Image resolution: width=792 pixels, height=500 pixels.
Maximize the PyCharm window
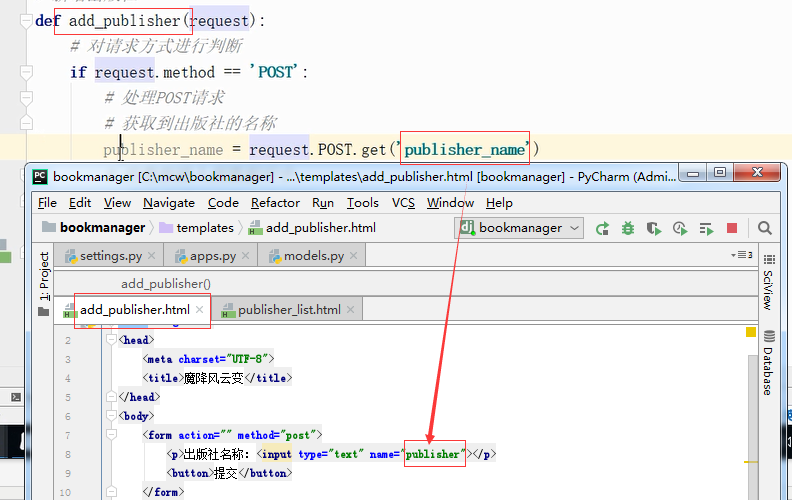pyautogui.click(x=720, y=173)
